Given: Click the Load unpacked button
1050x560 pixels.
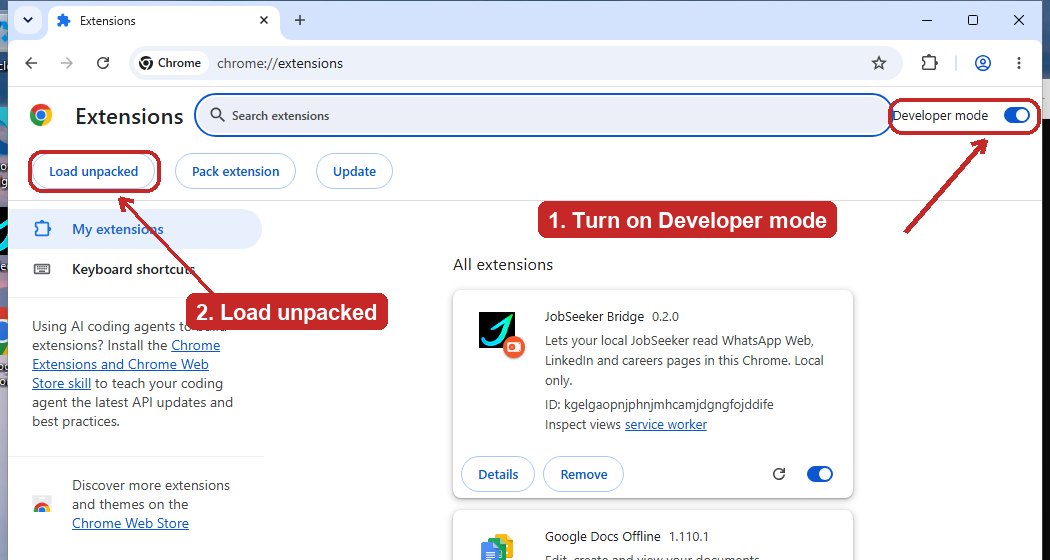Looking at the screenshot, I should tap(94, 171).
